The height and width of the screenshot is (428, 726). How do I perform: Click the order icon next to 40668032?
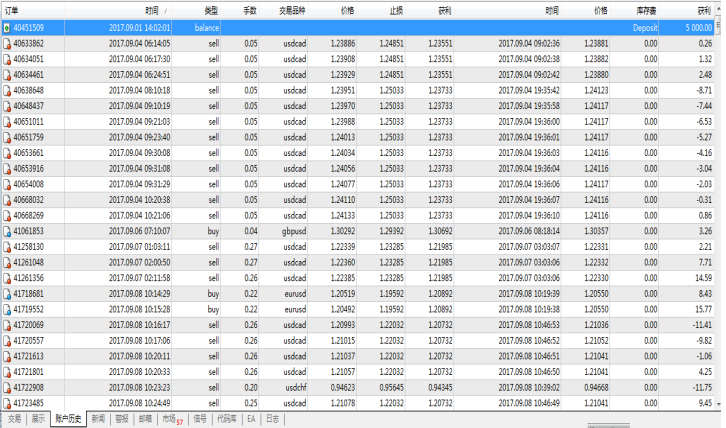(7, 200)
